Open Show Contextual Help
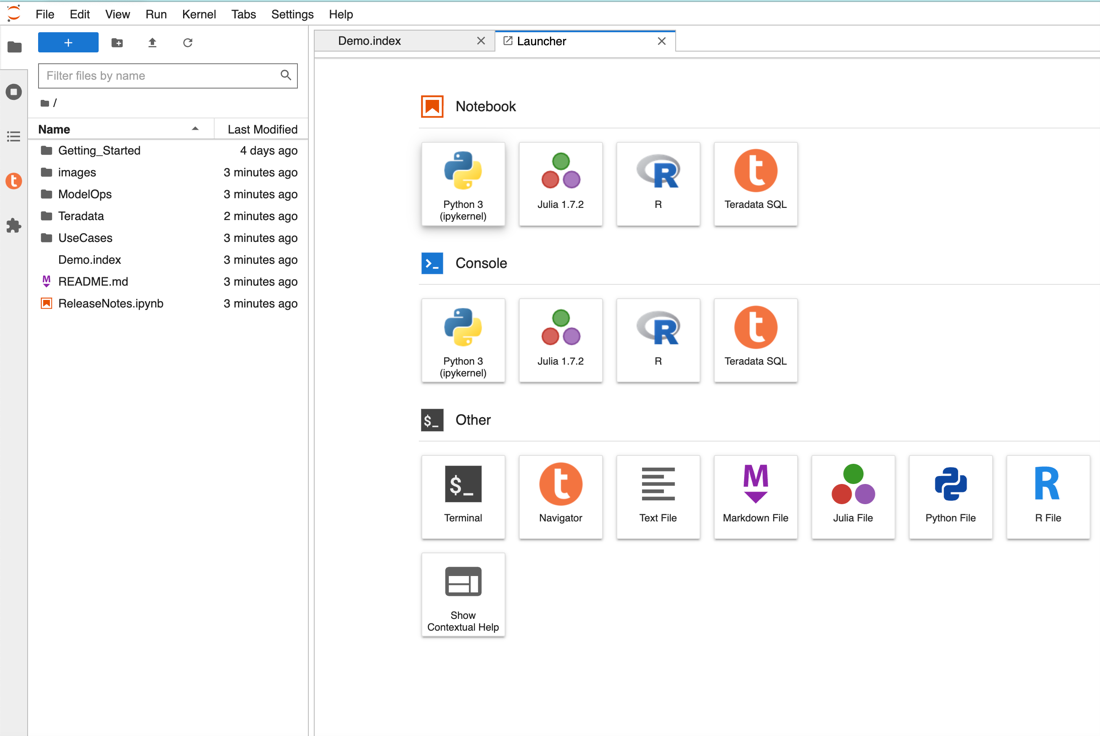This screenshot has width=1100, height=736. pyautogui.click(x=463, y=594)
